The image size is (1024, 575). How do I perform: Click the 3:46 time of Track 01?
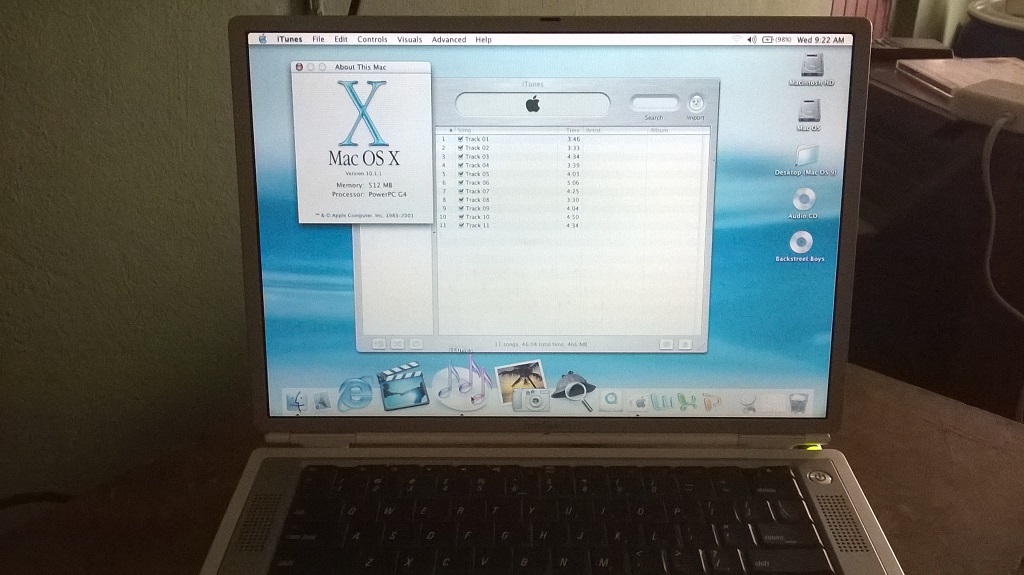coord(573,139)
